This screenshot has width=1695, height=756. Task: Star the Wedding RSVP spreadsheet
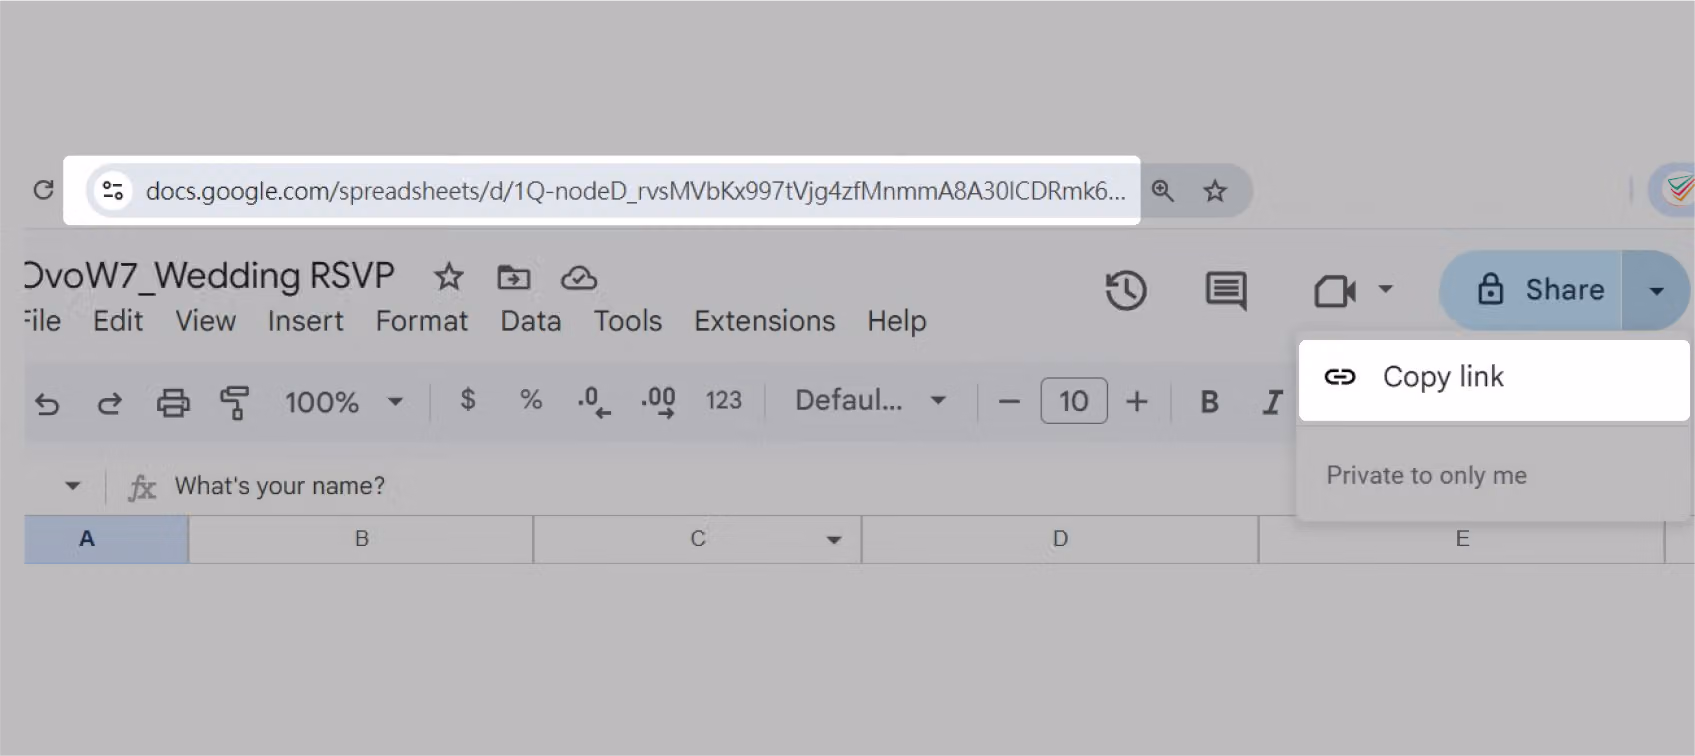pyautogui.click(x=449, y=276)
